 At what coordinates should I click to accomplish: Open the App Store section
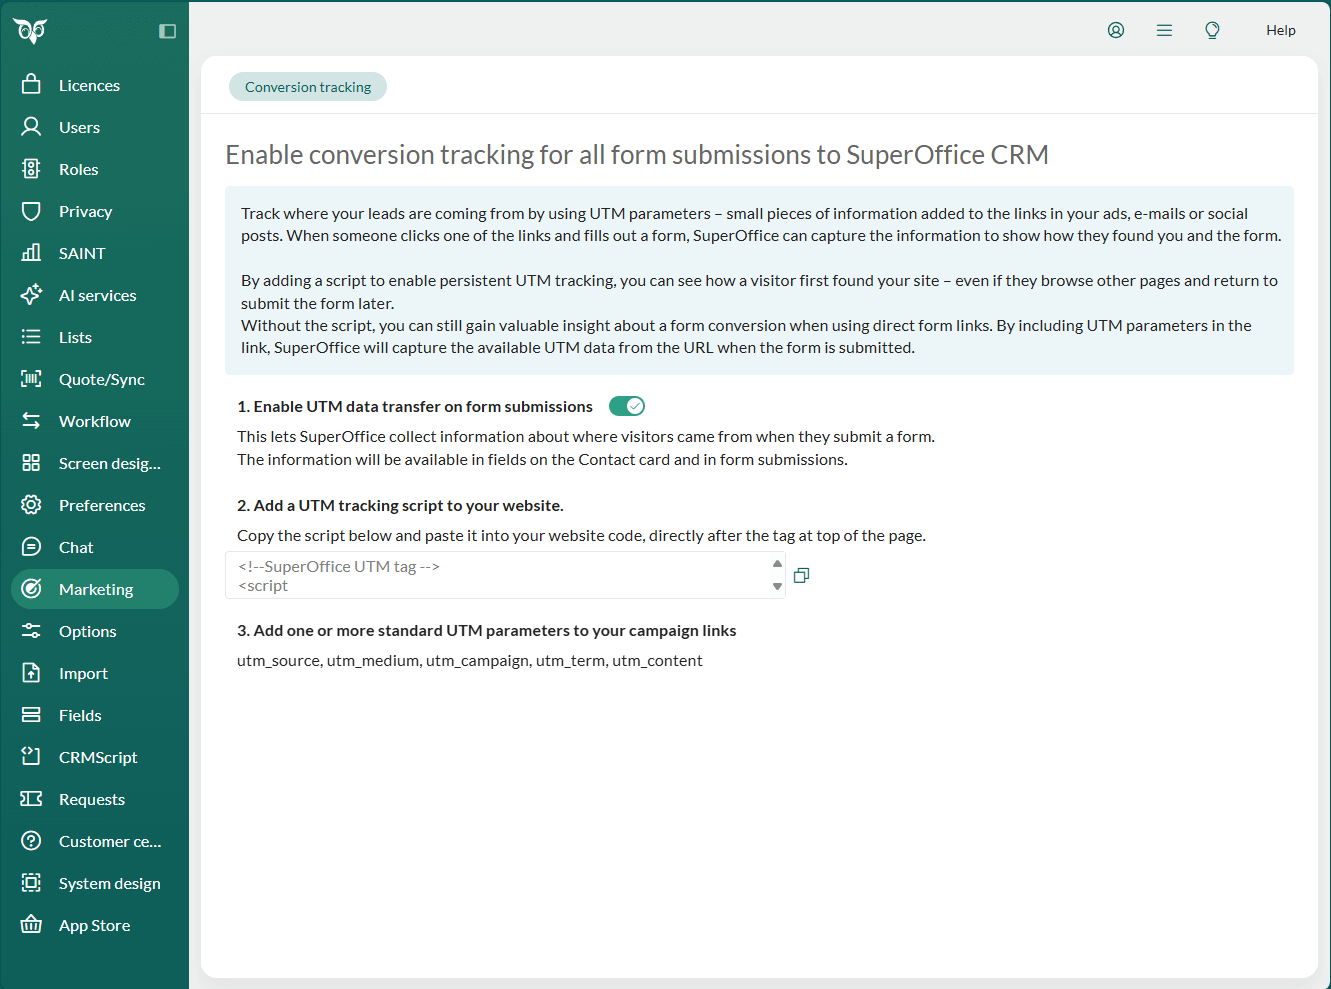pos(94,925)
